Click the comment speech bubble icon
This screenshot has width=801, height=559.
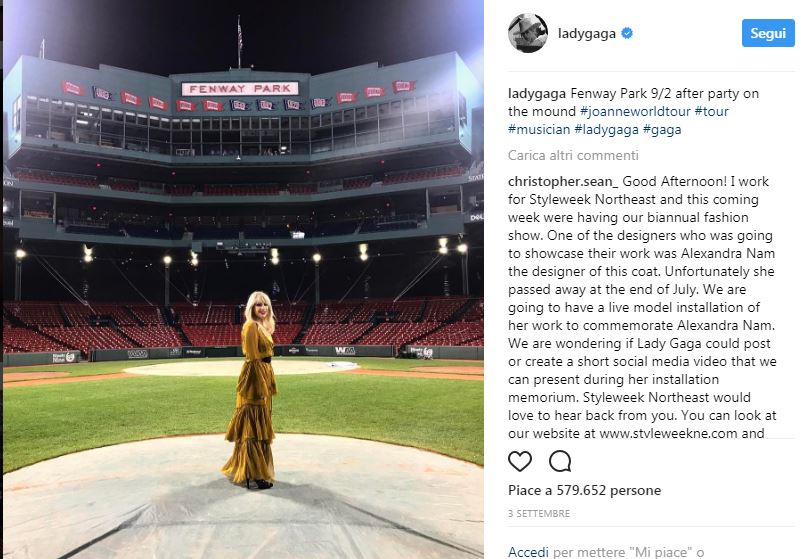(x=560, y=461)
